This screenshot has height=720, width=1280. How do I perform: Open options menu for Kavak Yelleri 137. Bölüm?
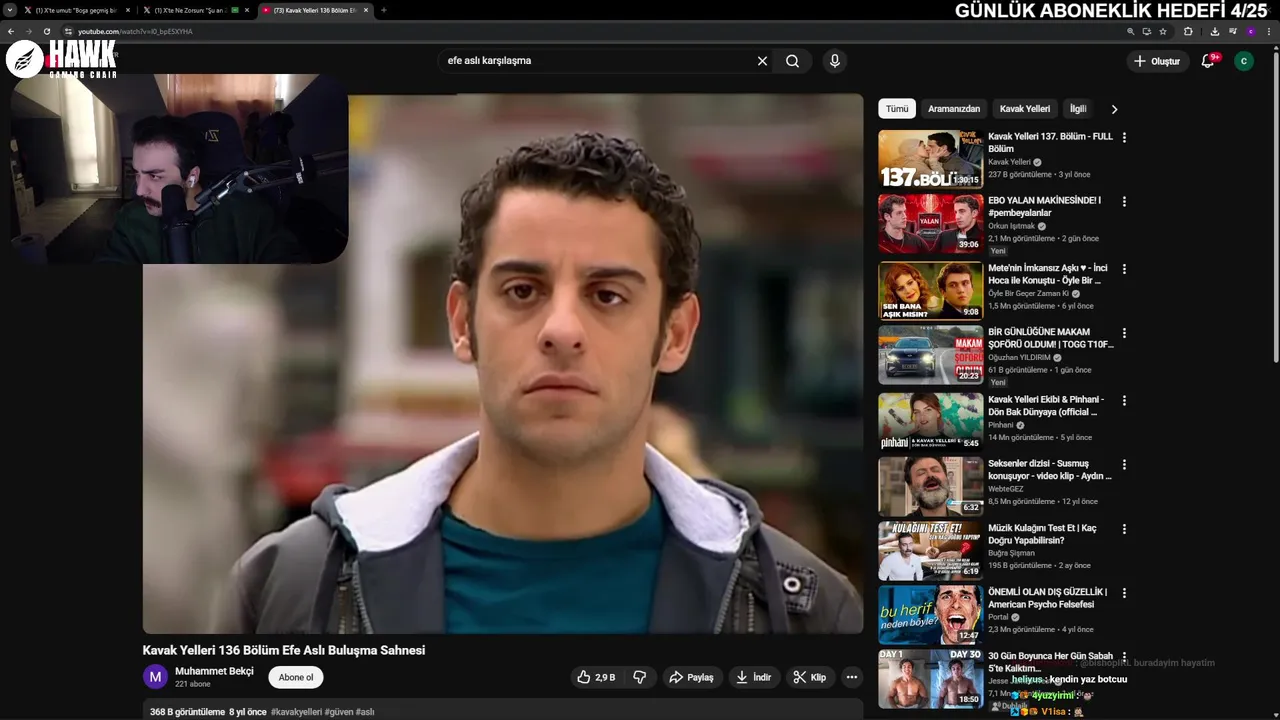coord(1124,138)
